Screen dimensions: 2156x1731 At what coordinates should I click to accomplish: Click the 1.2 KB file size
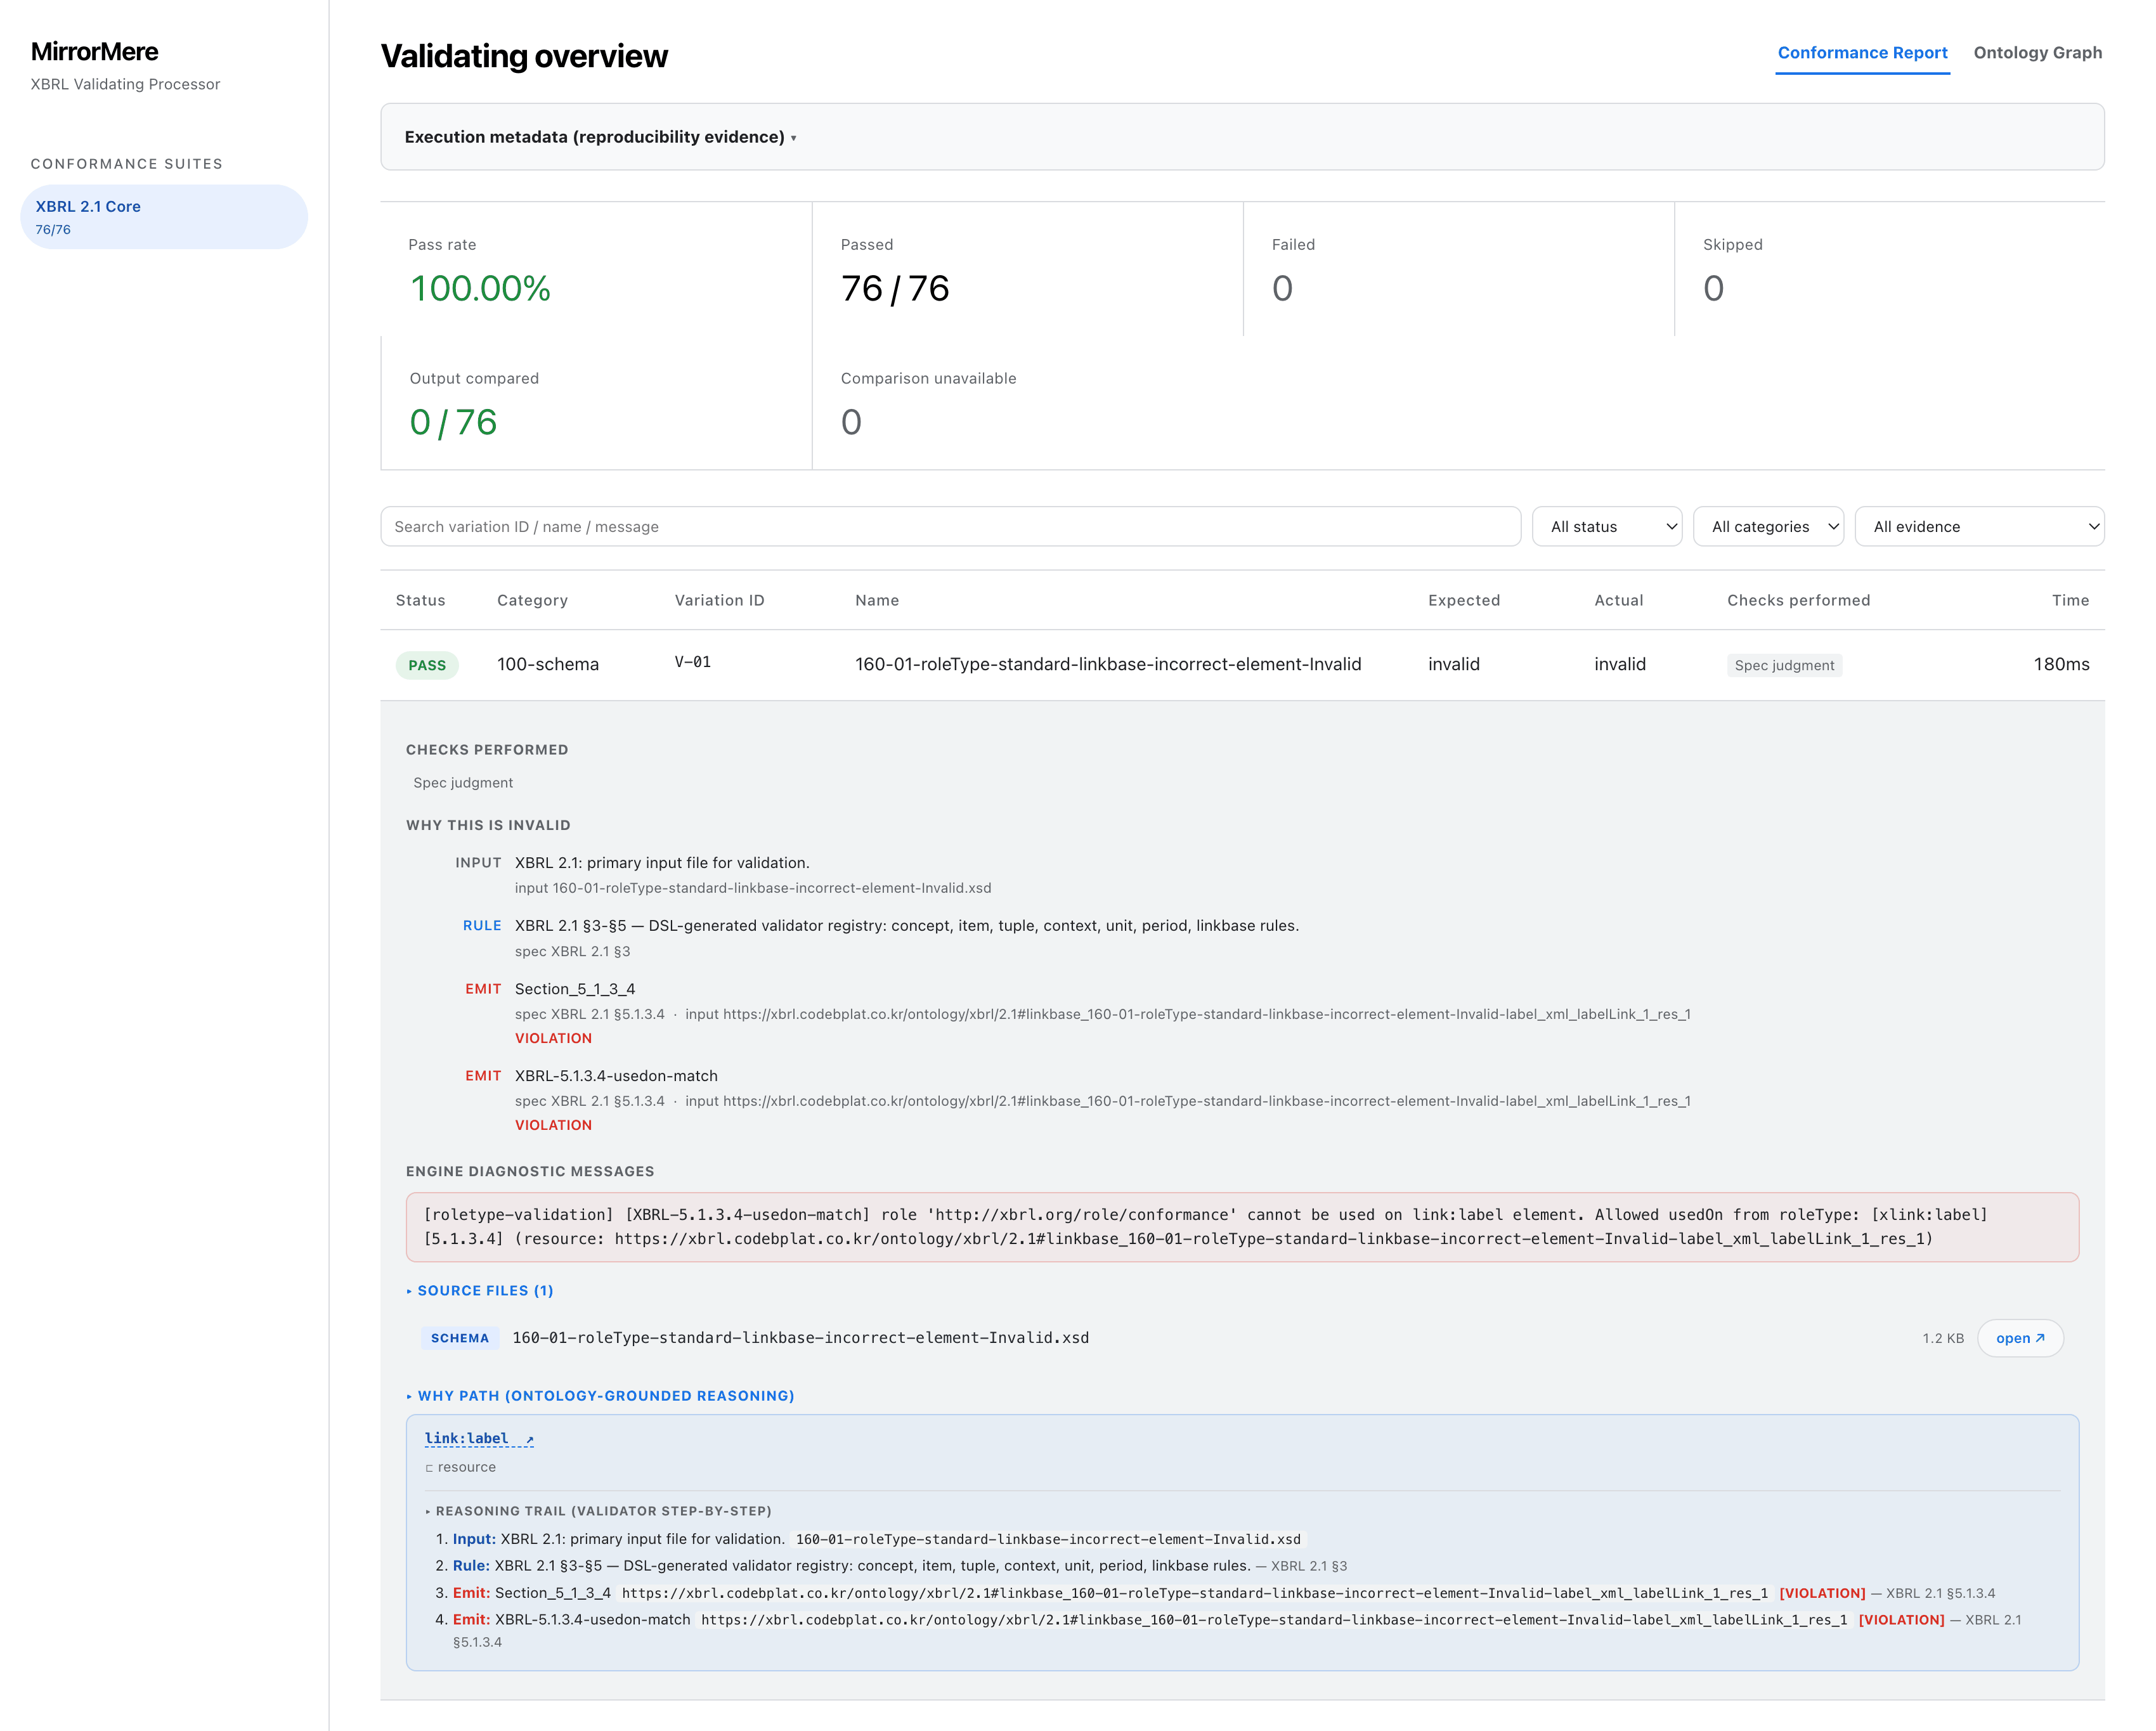[1942, 1338]
